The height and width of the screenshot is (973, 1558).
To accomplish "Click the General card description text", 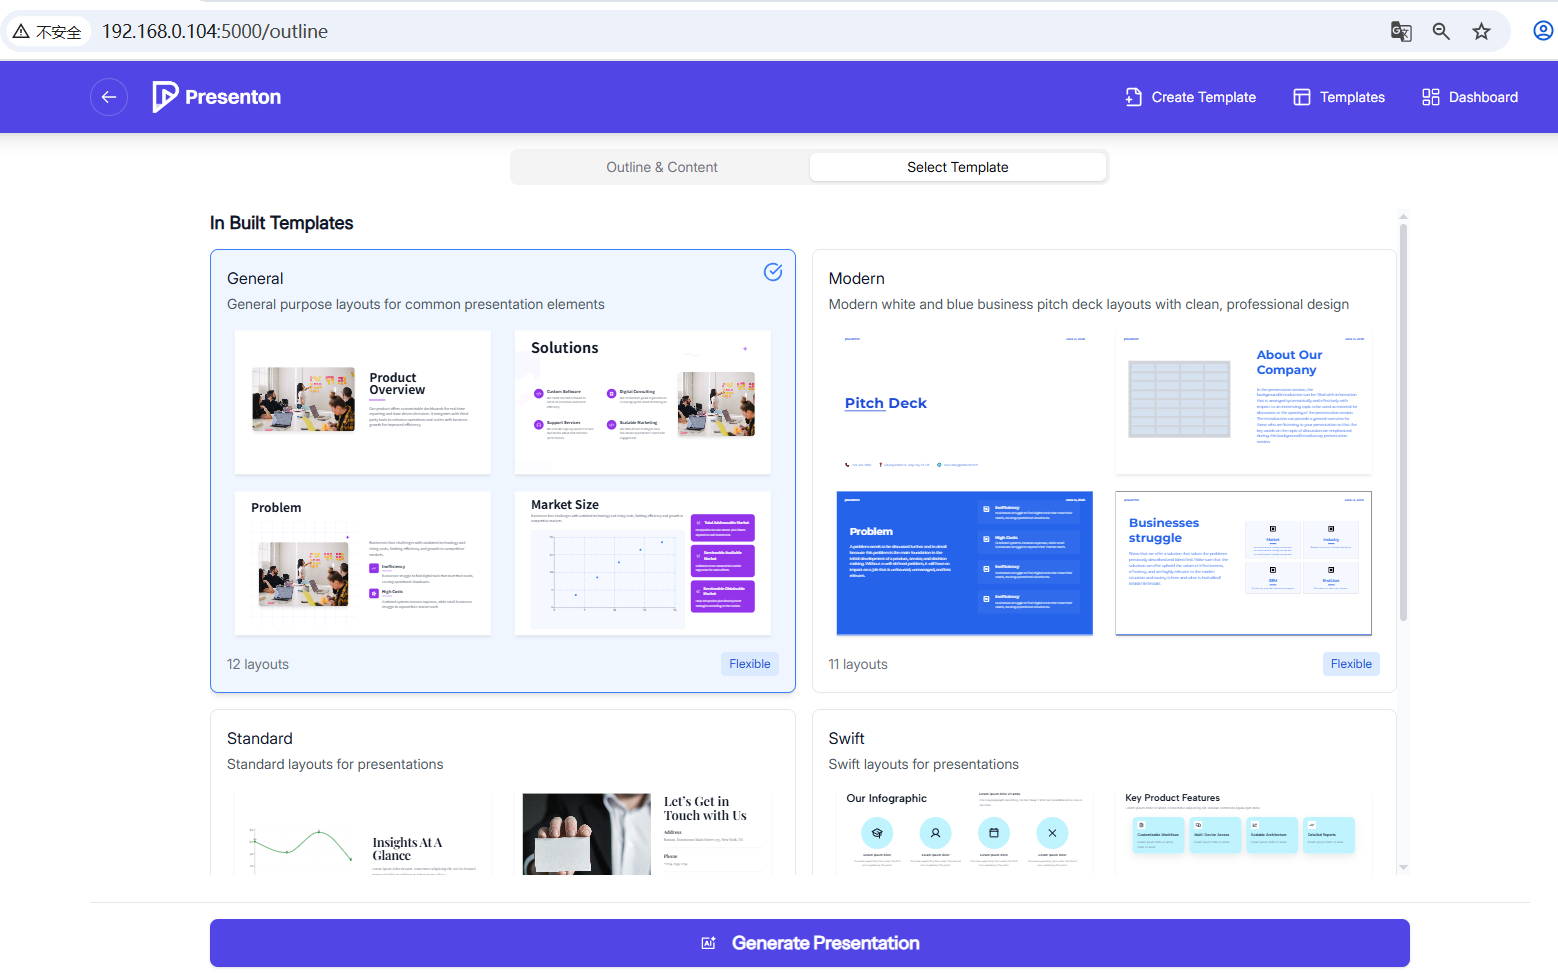I will click(x=416, y=304).
